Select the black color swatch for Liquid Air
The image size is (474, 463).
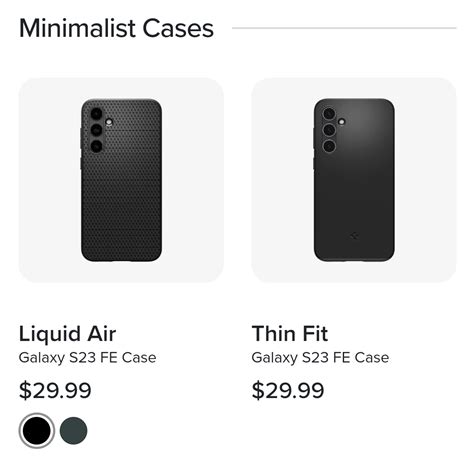[x=37, y=430]
